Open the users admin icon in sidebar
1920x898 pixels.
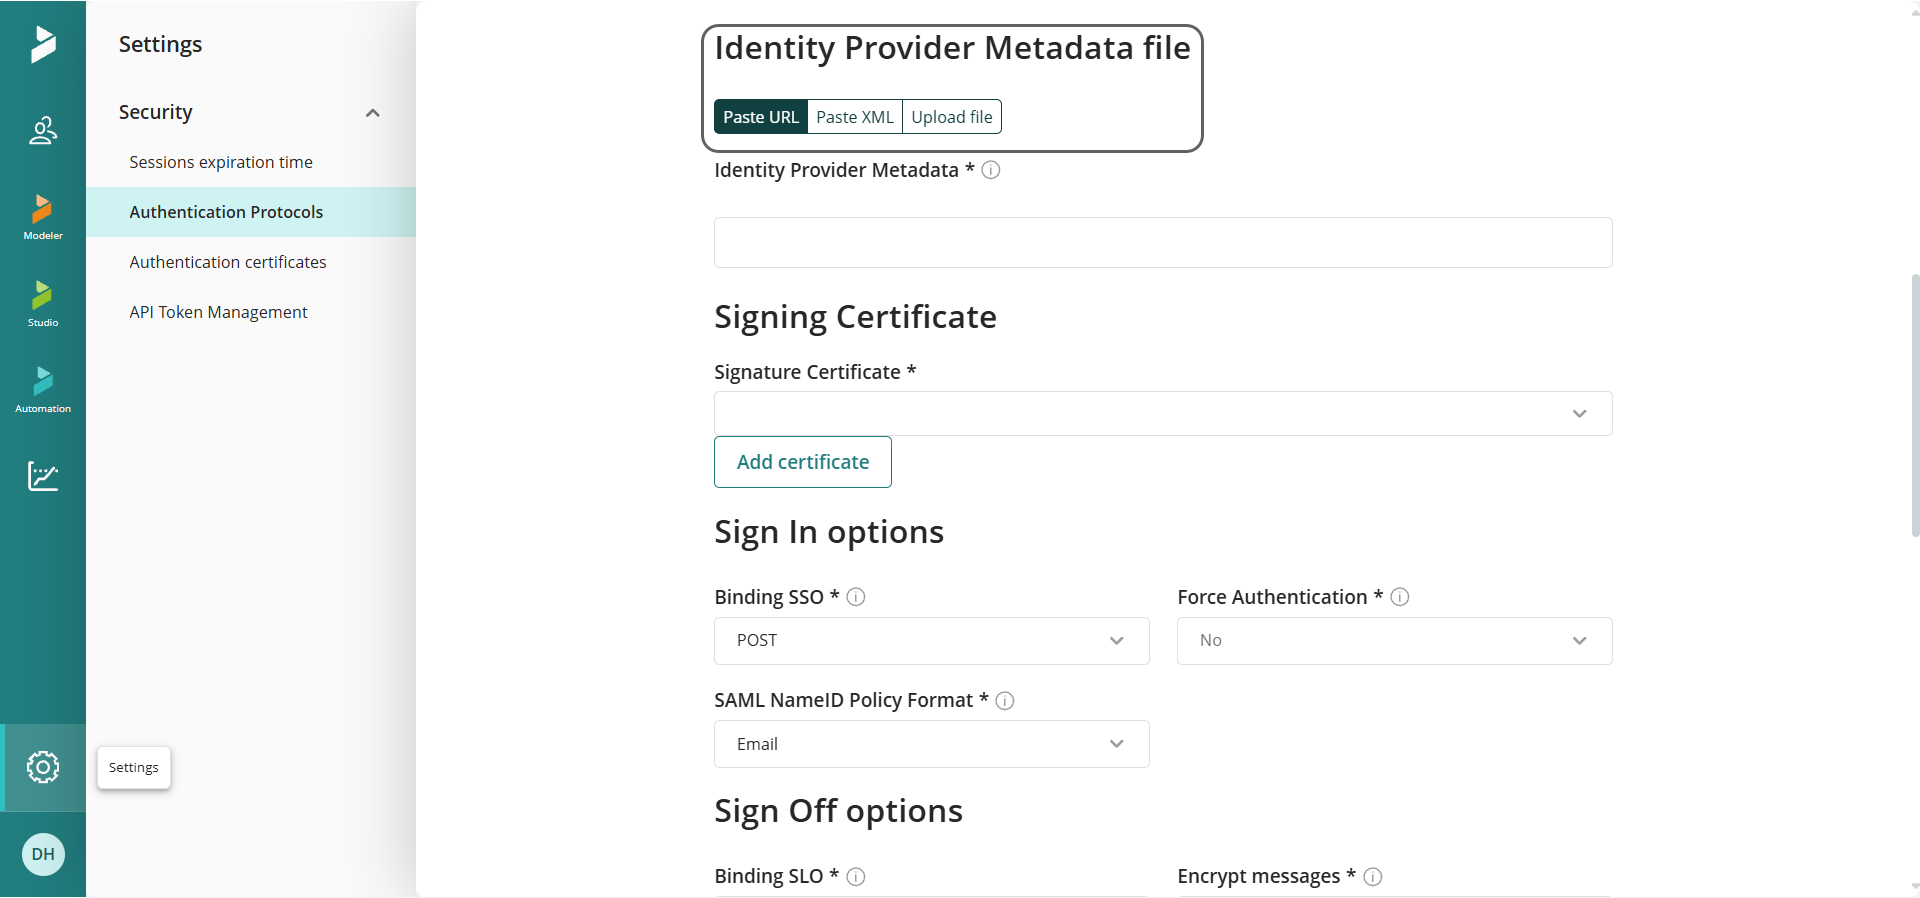pos(43,131)
